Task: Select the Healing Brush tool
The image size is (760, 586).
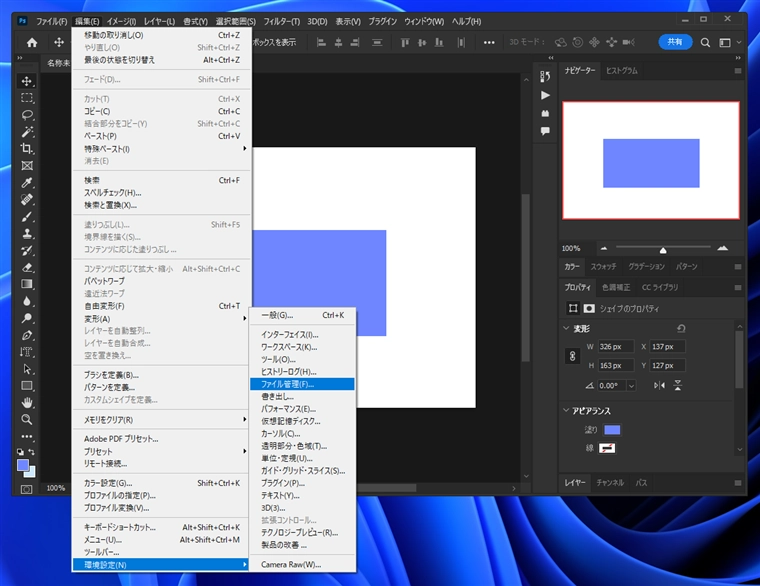Action: coord(27,200)
